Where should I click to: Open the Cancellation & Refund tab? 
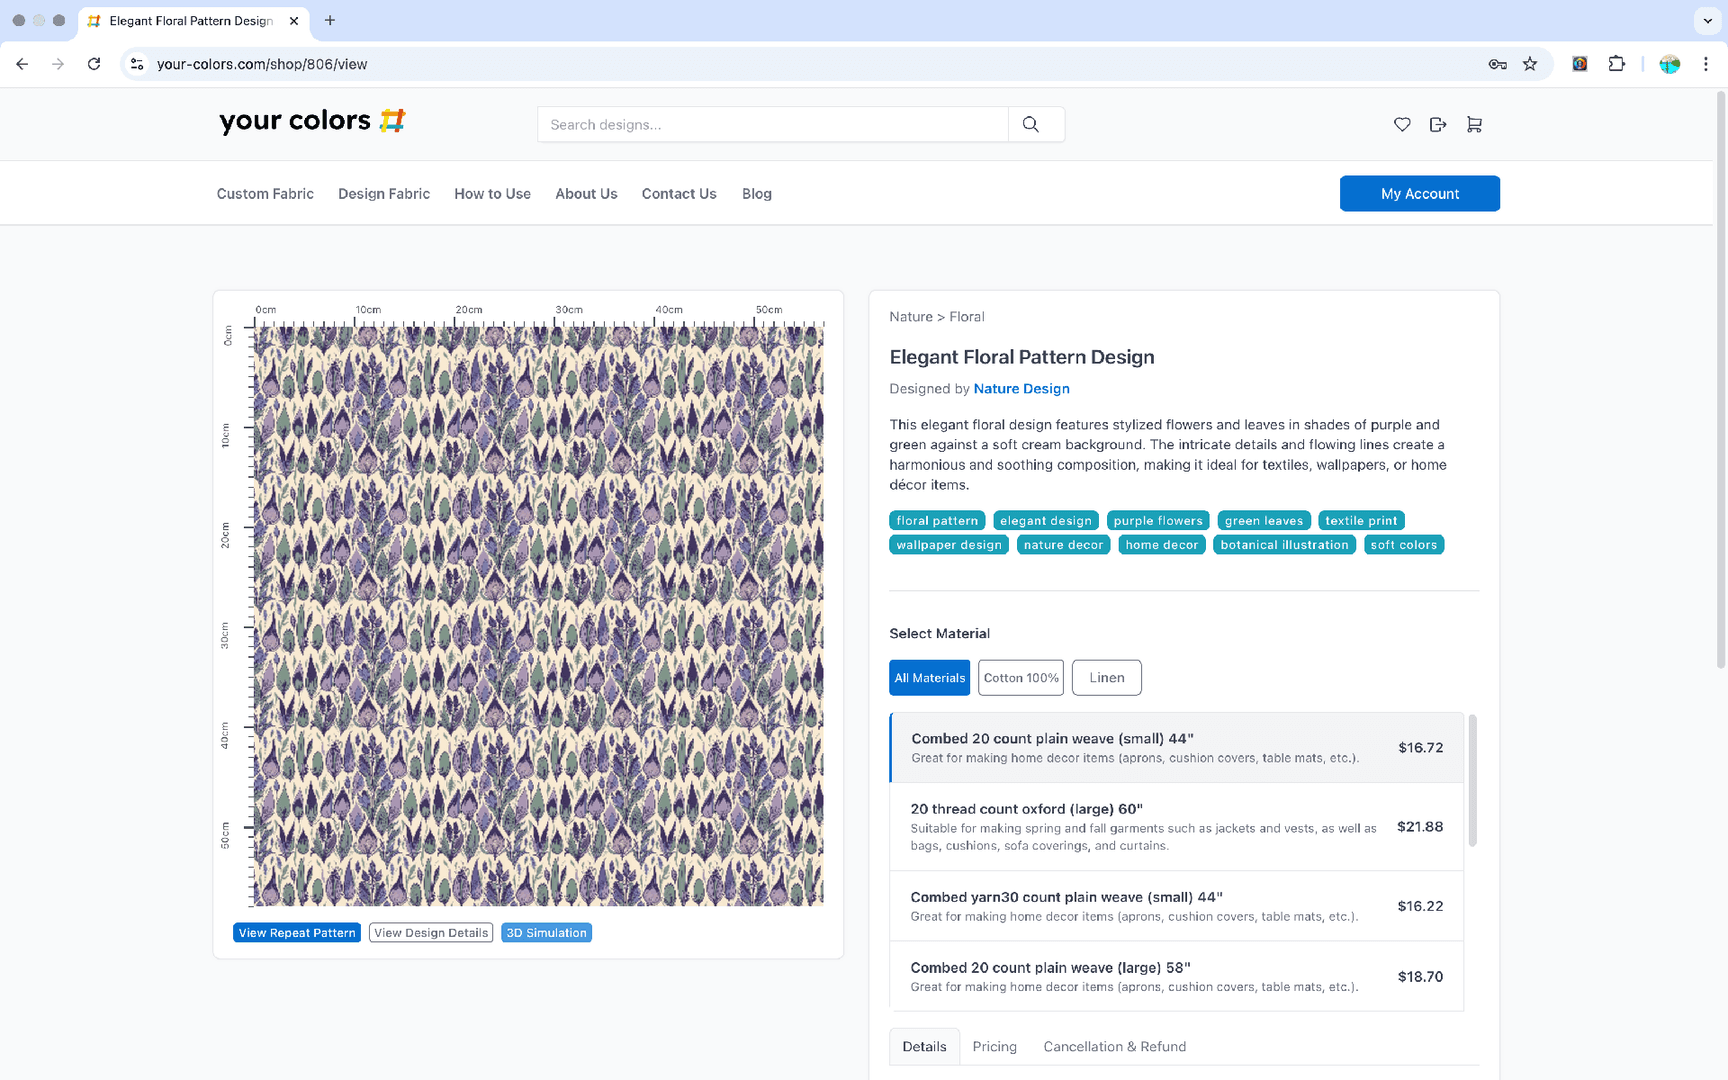tap(1114, 1047)
